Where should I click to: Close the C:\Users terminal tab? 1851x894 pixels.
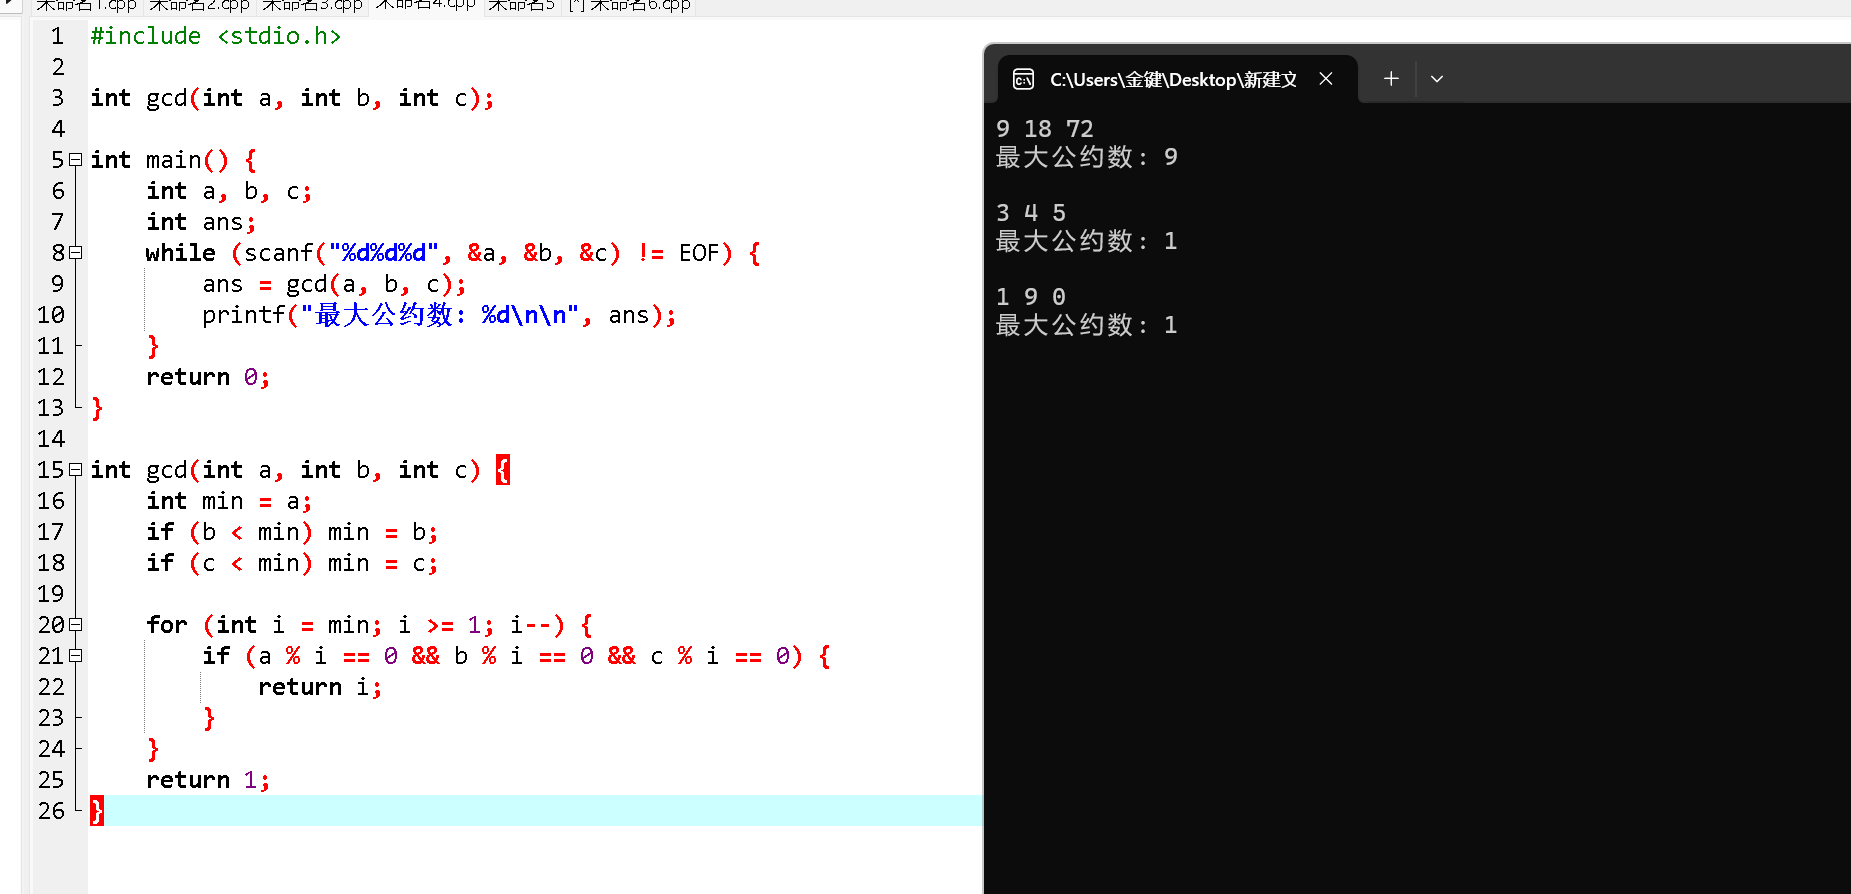[x=1326, y=78]
